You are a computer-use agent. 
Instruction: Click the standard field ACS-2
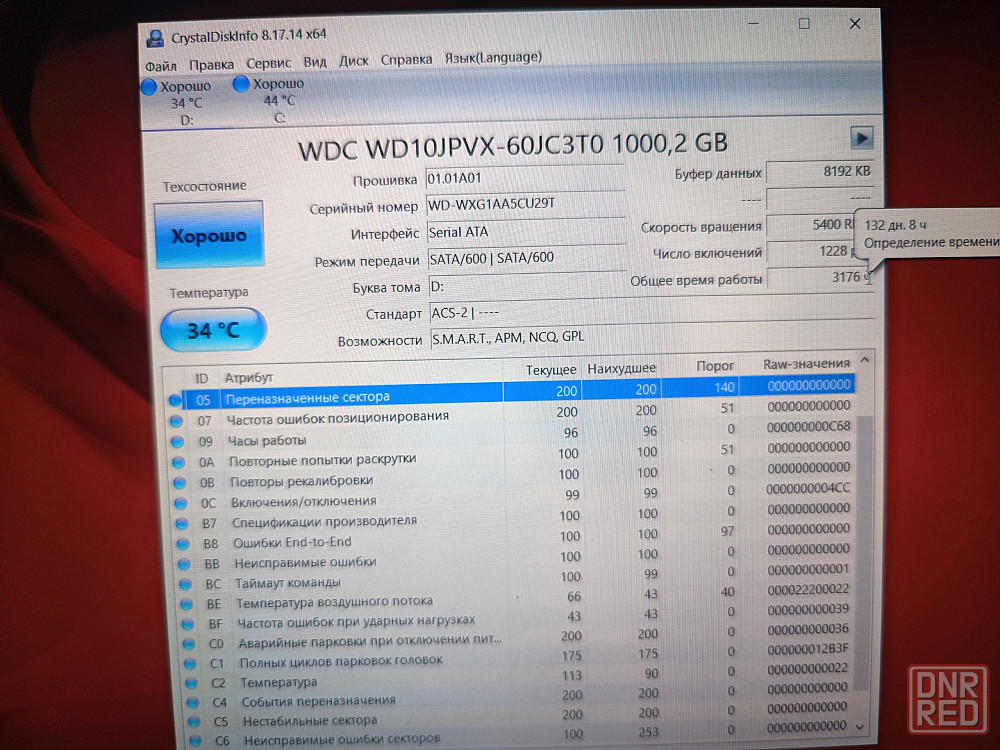652,312
